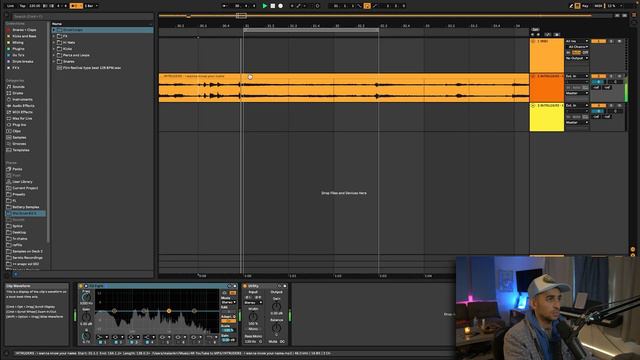Viewport: 640px width, 360px height.
Task: Toggle the Utility Mono switch
Action: 253,329
